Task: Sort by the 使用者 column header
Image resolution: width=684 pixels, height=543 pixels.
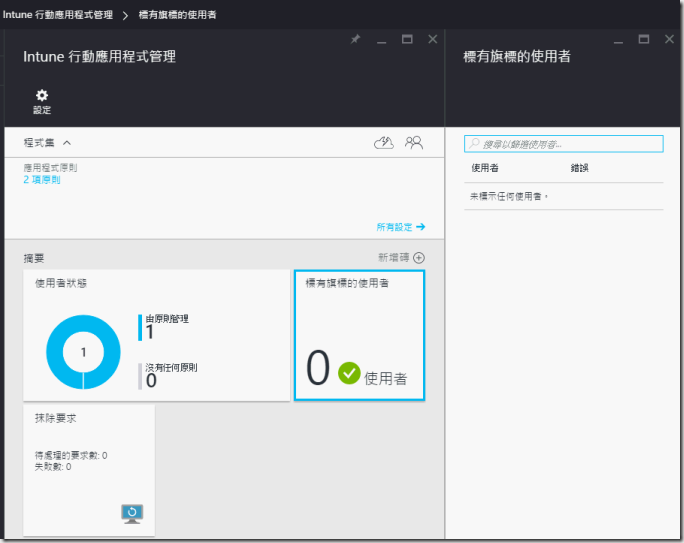Action: (485, 168)
